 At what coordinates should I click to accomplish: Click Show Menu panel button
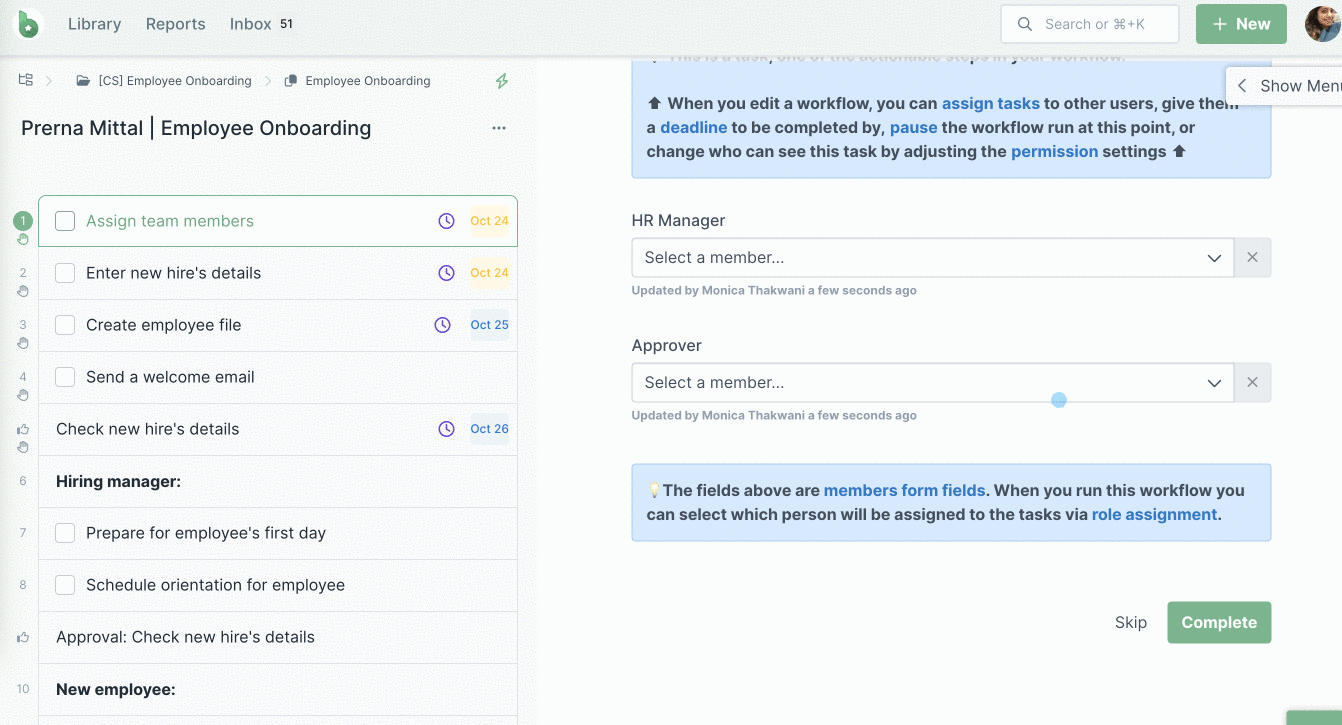[x=1285, y=86]
